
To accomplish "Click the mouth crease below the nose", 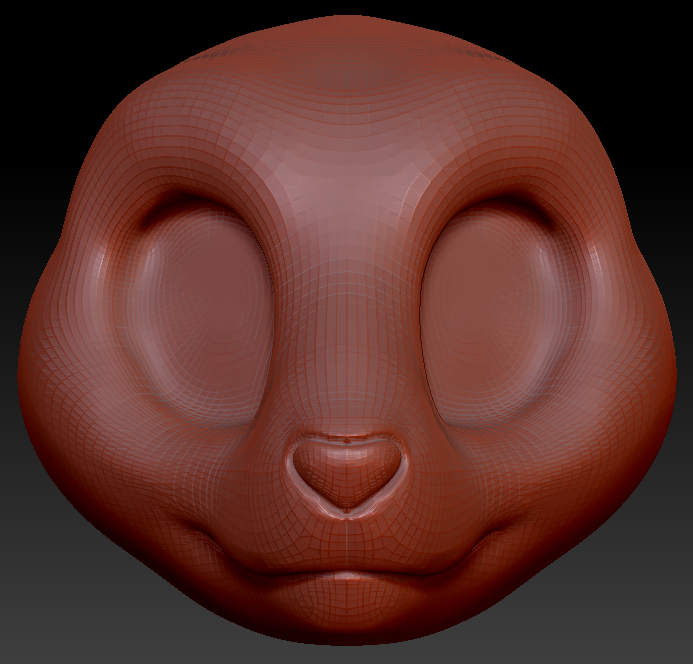I will 347,571.
